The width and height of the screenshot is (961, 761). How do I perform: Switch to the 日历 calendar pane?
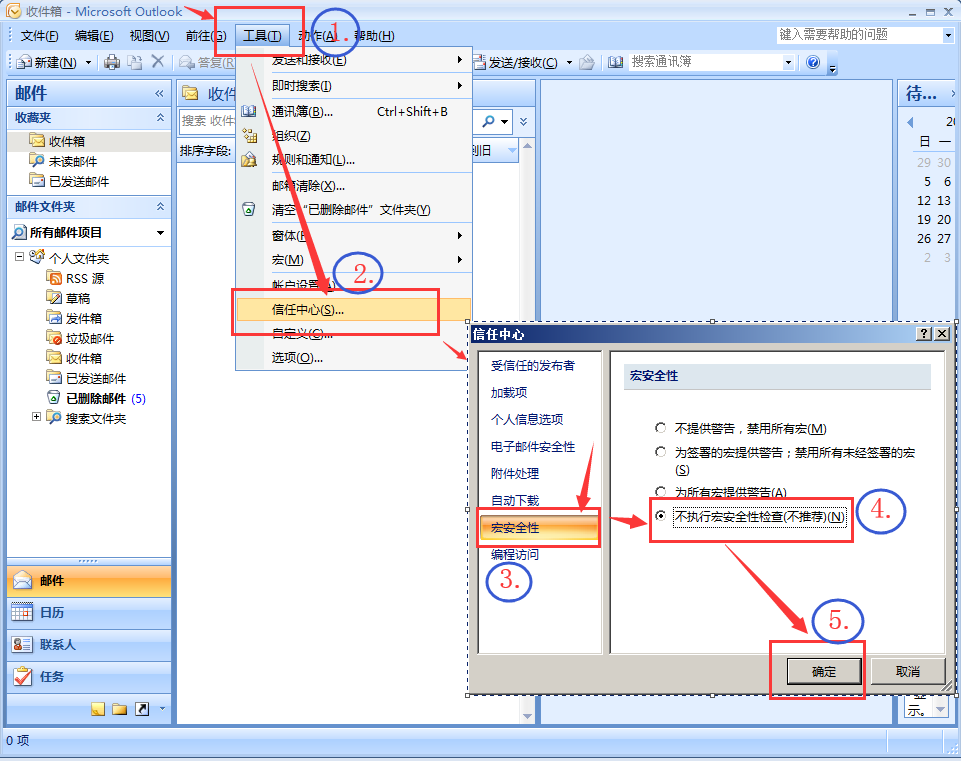(x=89, y=613)
